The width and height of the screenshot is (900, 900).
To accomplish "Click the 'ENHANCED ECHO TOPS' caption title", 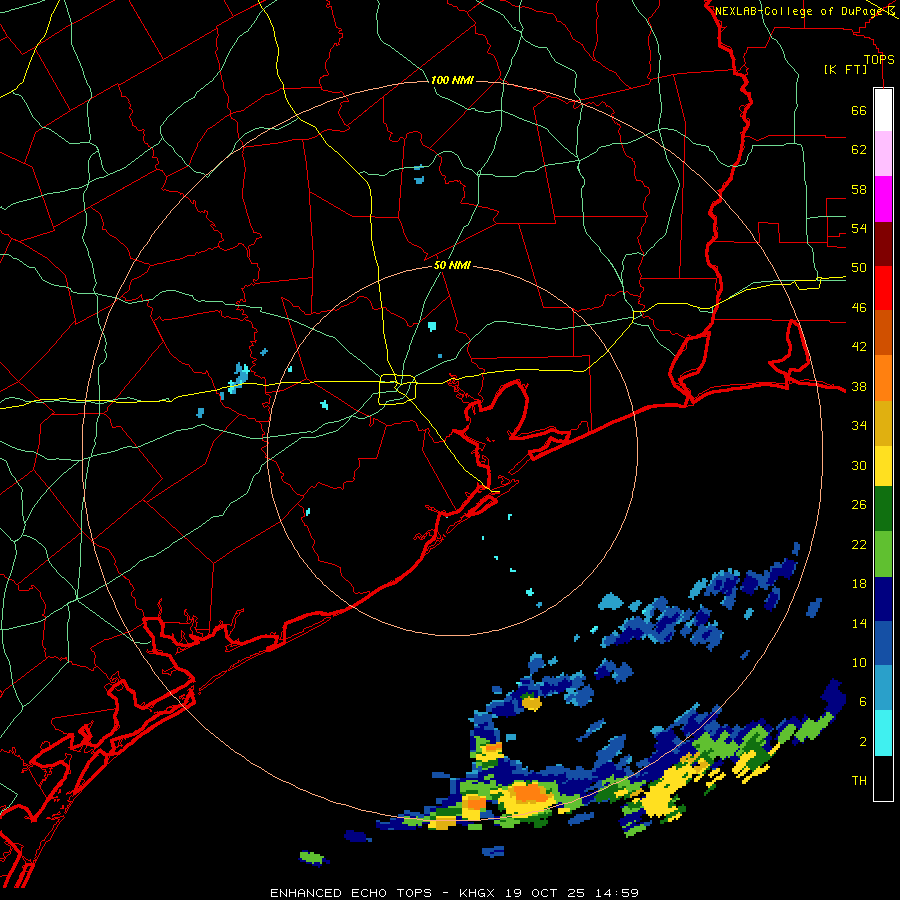I will [x=351, y=893].
